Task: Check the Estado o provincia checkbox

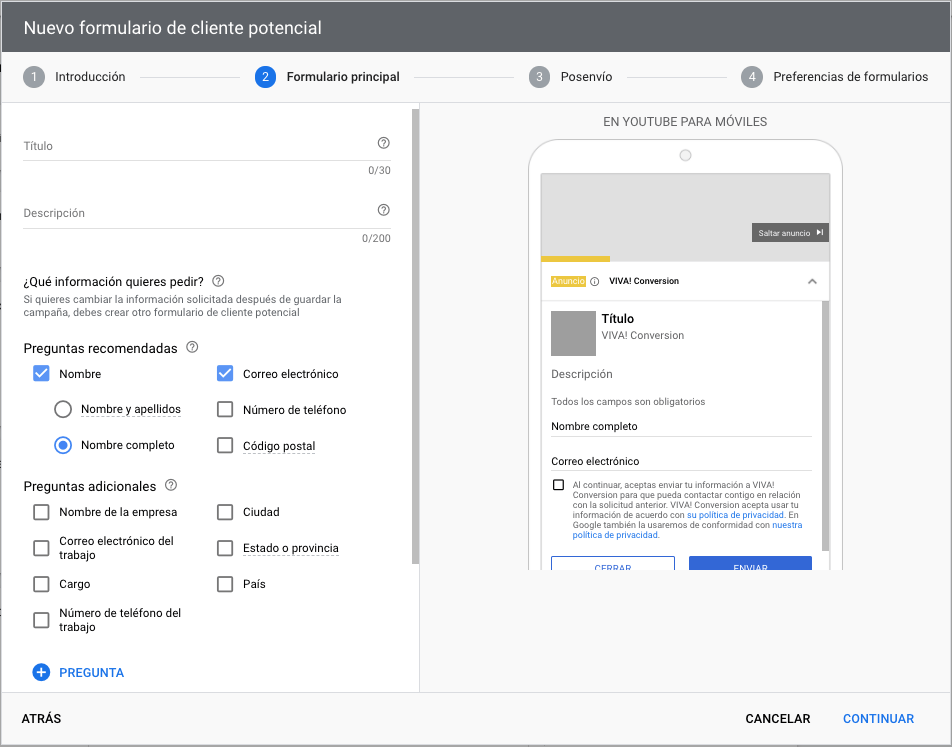Action: (x=225, y=548)
